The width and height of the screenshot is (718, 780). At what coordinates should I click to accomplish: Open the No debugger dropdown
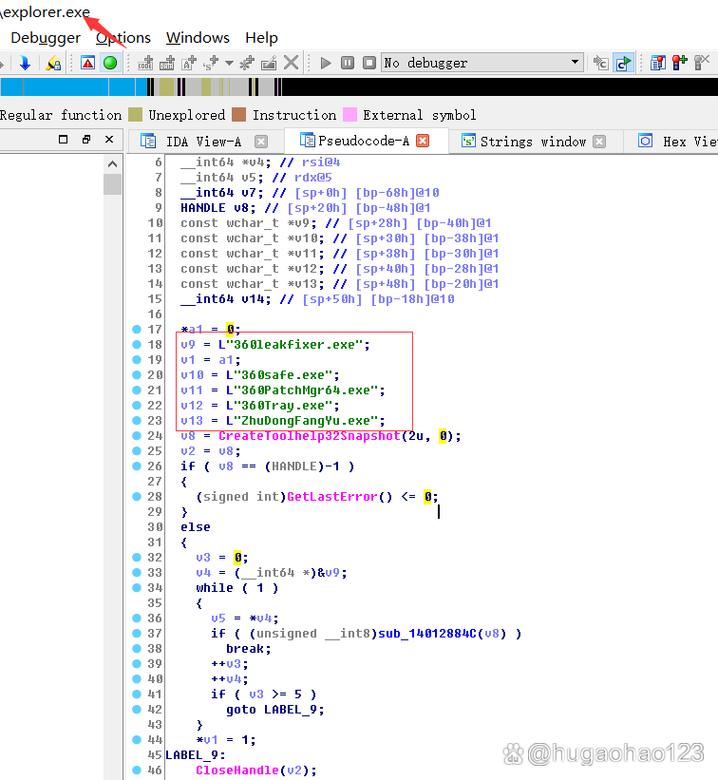coord(575,63)
